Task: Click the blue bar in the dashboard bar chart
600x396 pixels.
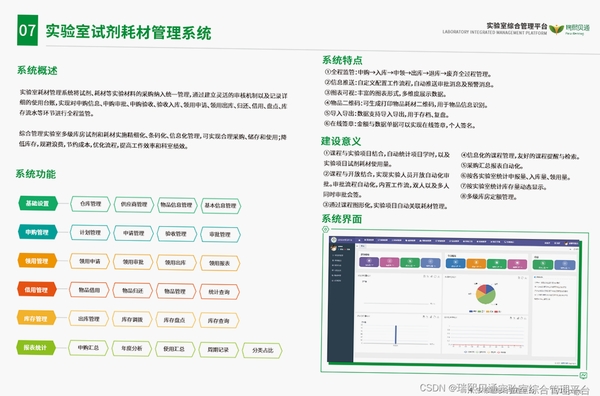Action: [x=396, y=334]
